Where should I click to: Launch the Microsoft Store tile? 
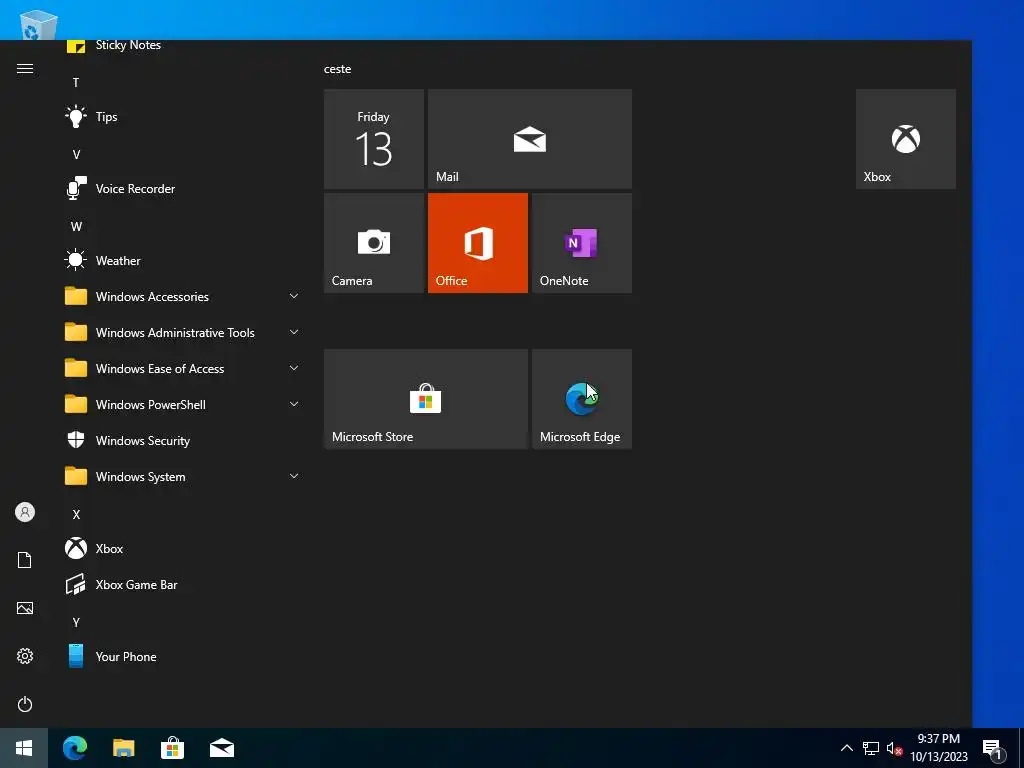pyautogui.click(x=426, y=399)
